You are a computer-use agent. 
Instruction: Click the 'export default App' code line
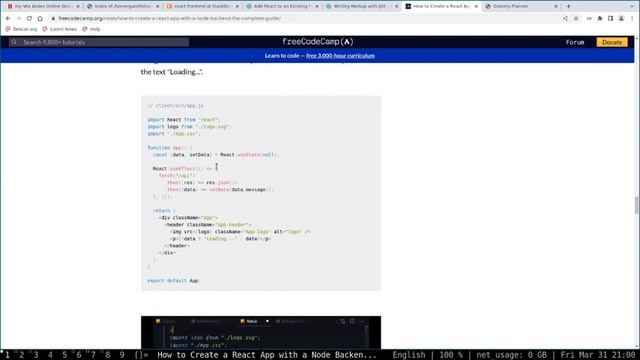[173, 280]
